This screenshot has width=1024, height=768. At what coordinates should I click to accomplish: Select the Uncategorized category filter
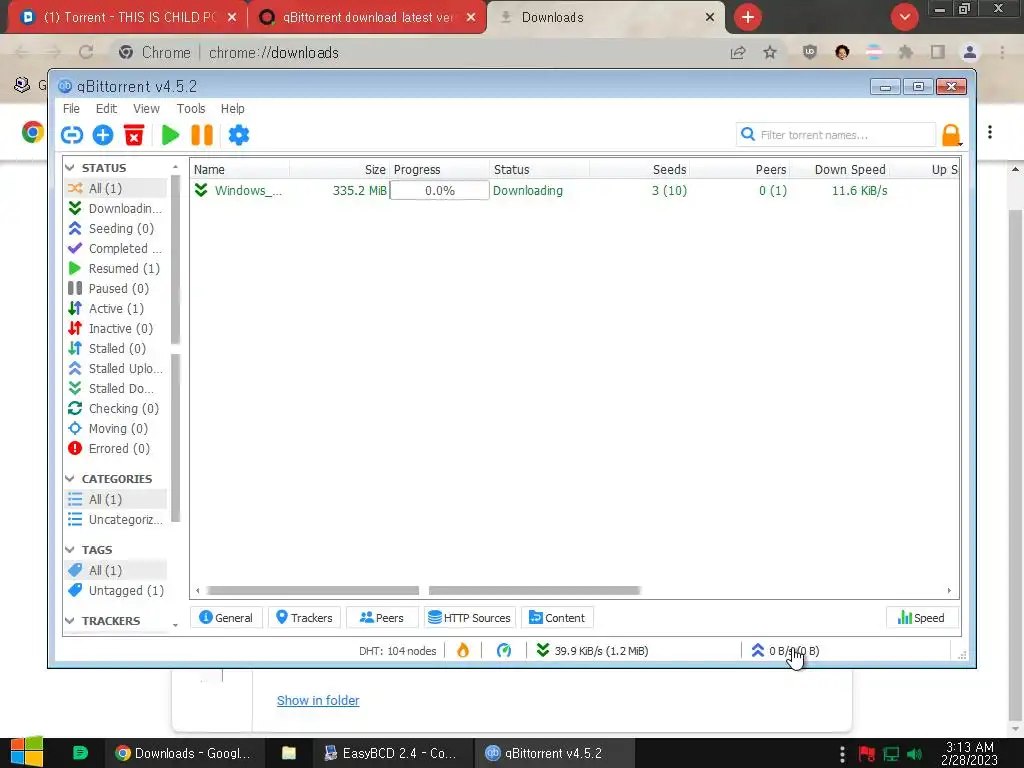(x=116, y=520)
